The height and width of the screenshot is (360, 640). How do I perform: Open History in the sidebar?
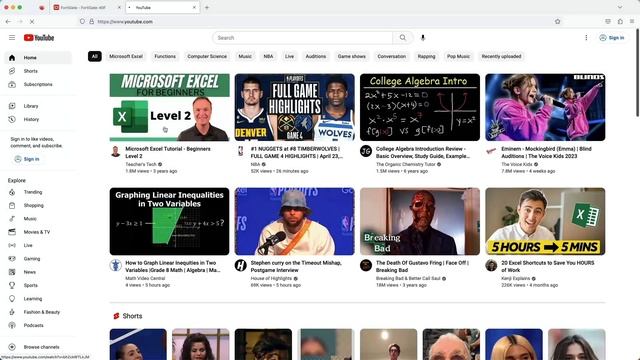38,120
